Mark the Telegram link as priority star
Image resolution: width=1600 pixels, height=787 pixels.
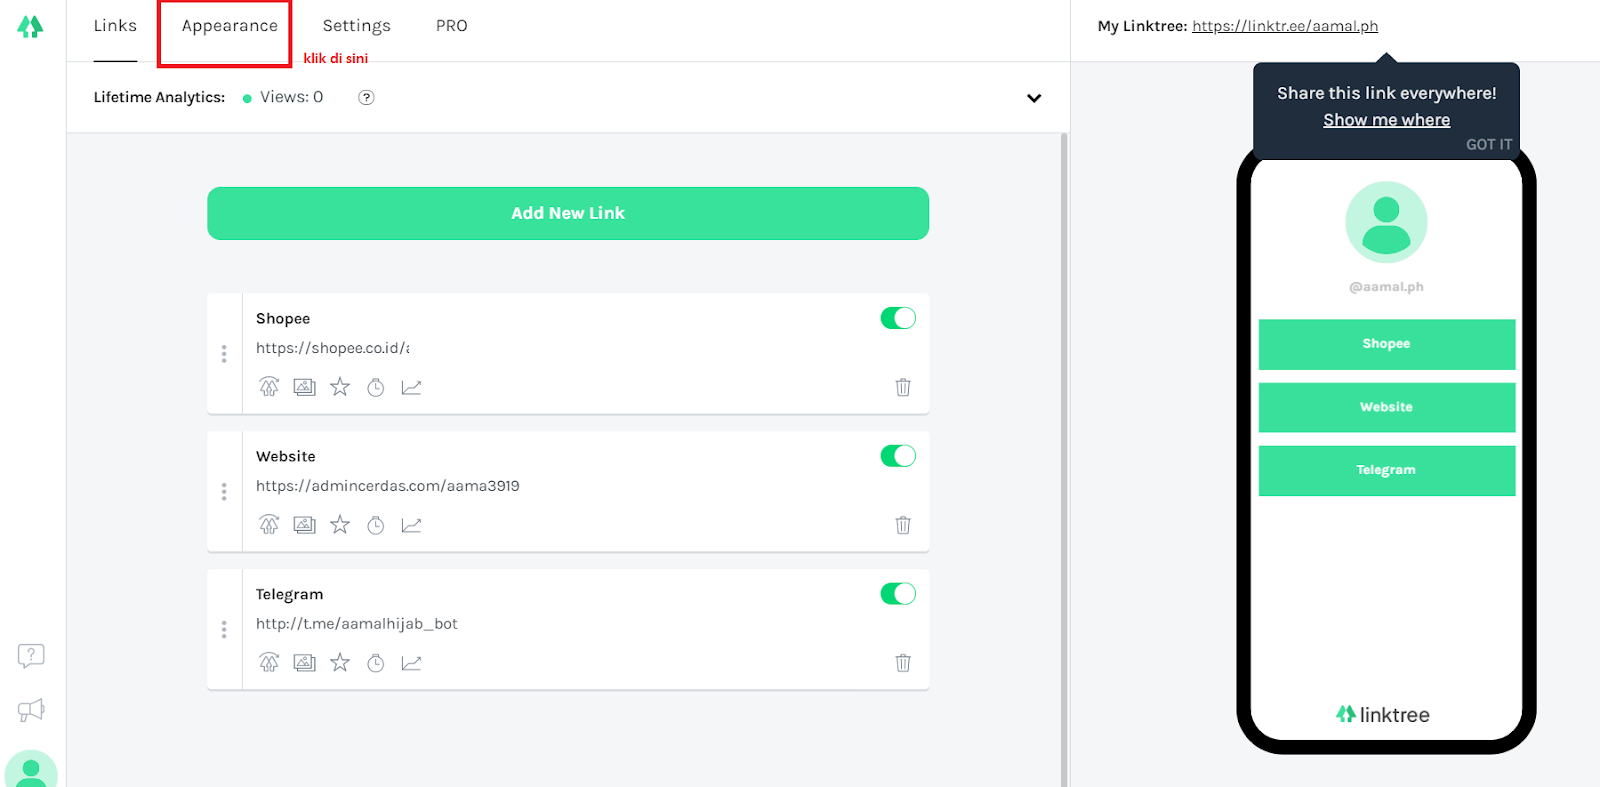tap(340, 663)
